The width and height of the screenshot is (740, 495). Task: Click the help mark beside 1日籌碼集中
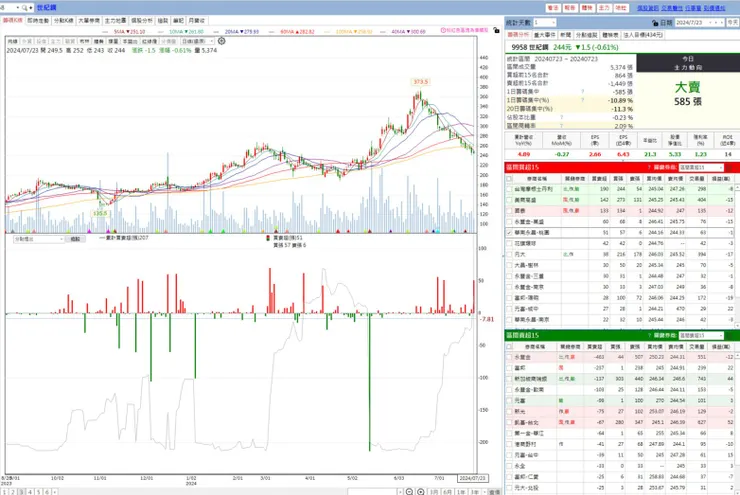tap(582, 92)
